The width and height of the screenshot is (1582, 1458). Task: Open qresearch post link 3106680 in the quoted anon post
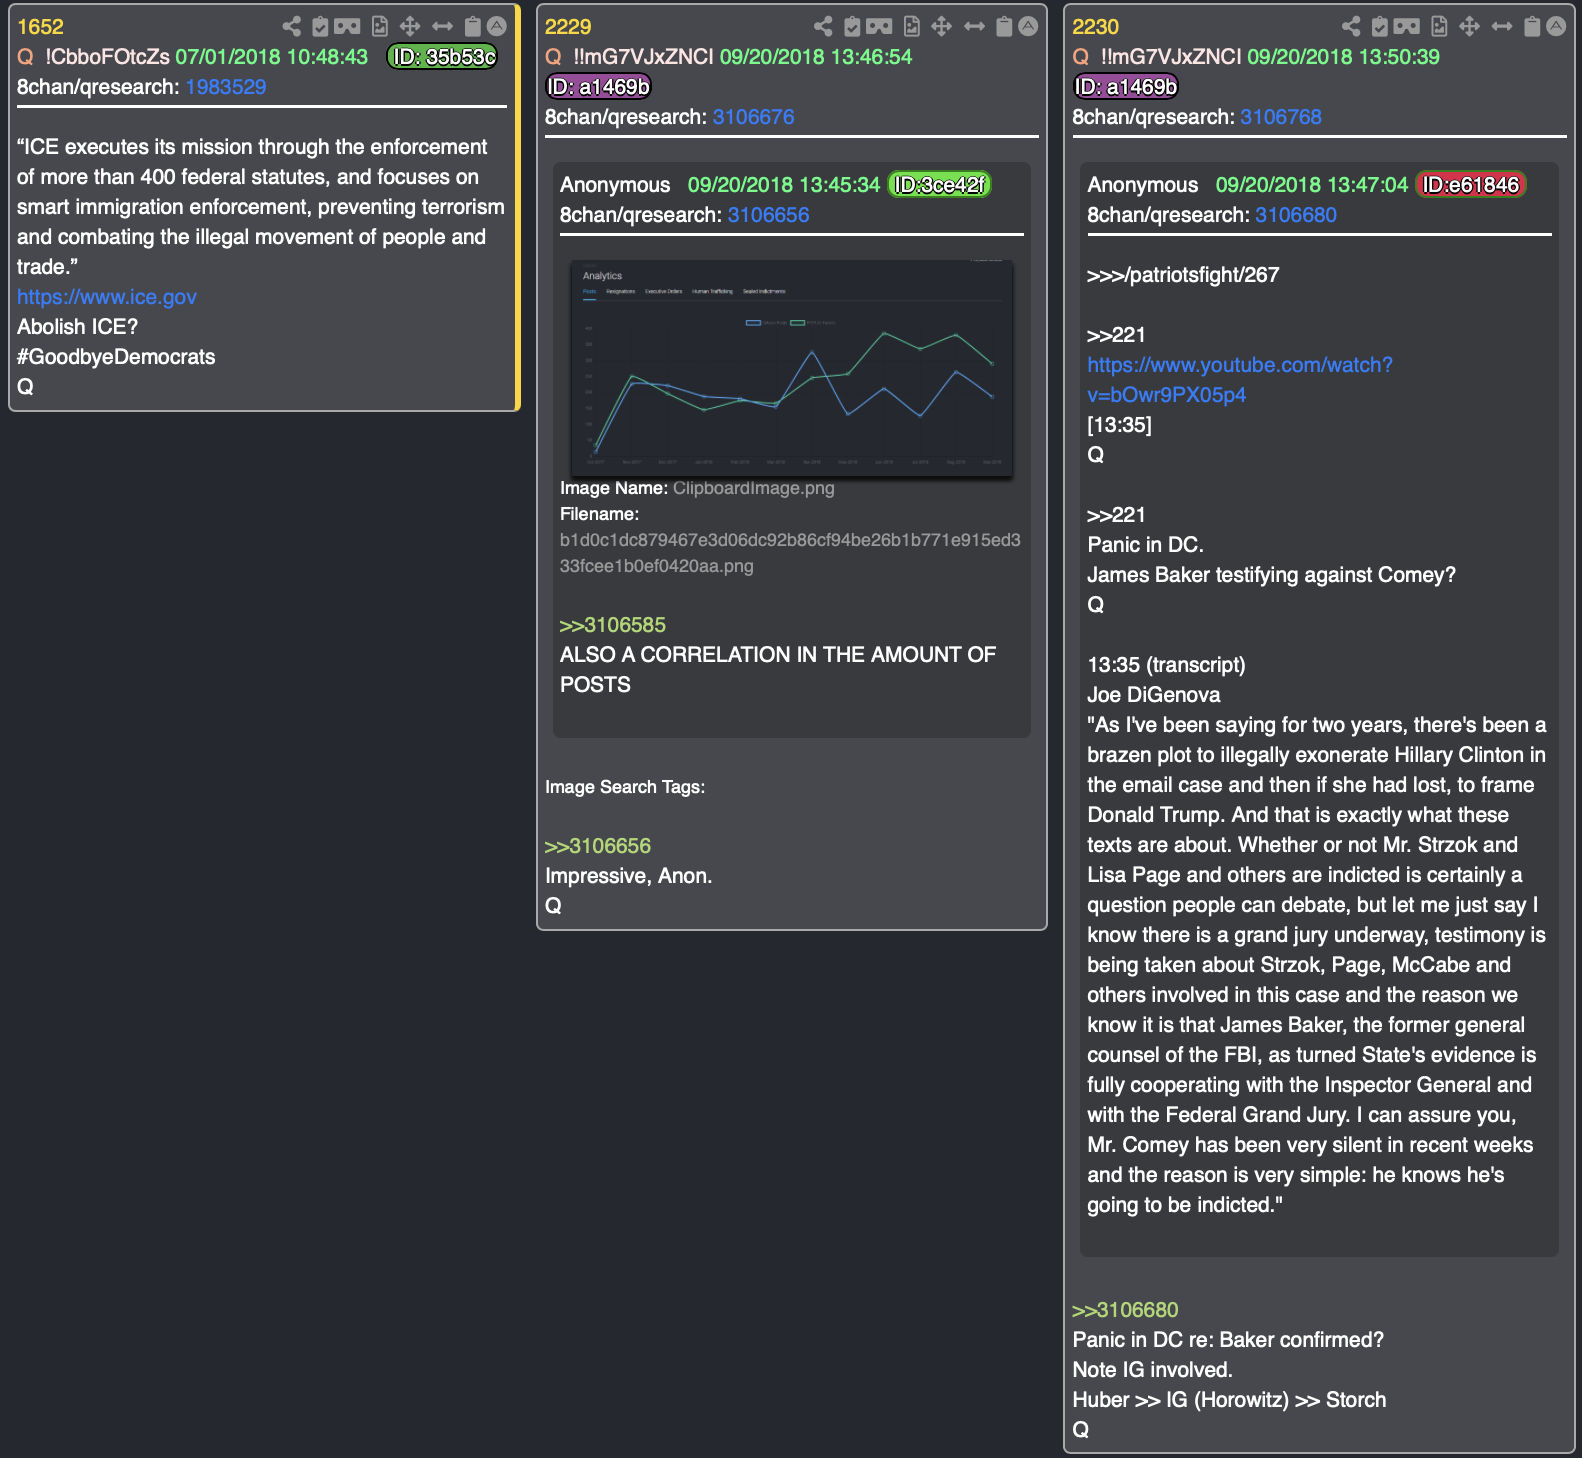pyautogui.click(x=1296, y=215)
